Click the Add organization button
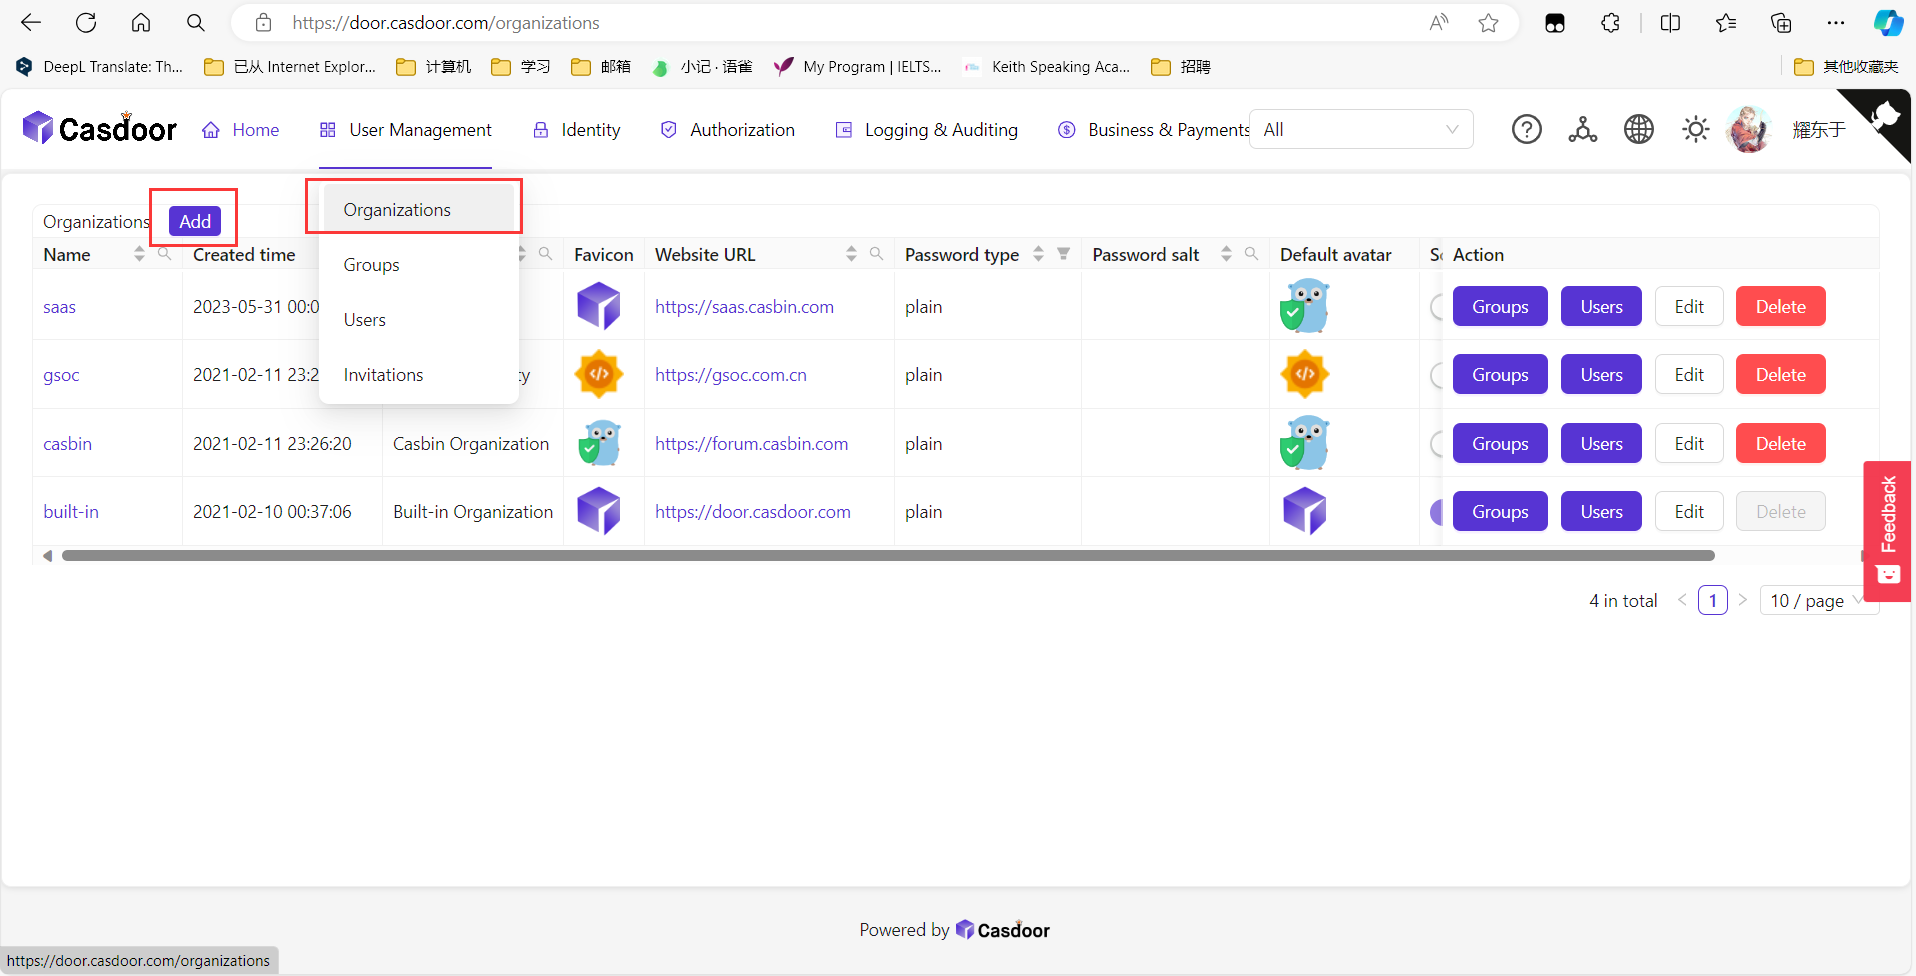The height and width of the screenshot is (976, 1916). pos(195,221)
